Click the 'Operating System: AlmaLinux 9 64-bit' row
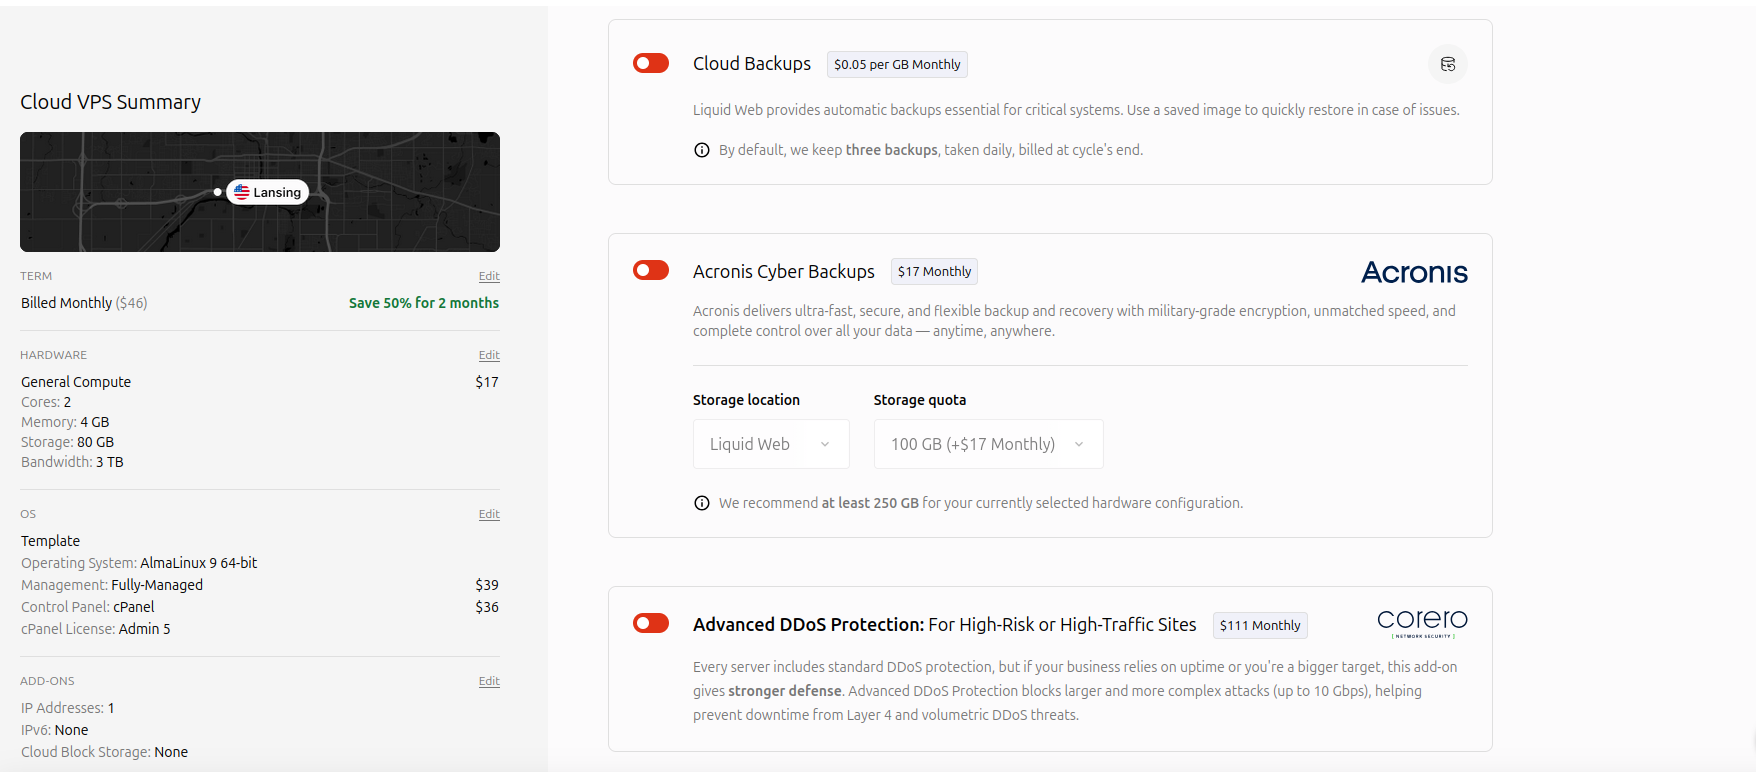 (x=139, y=563)
